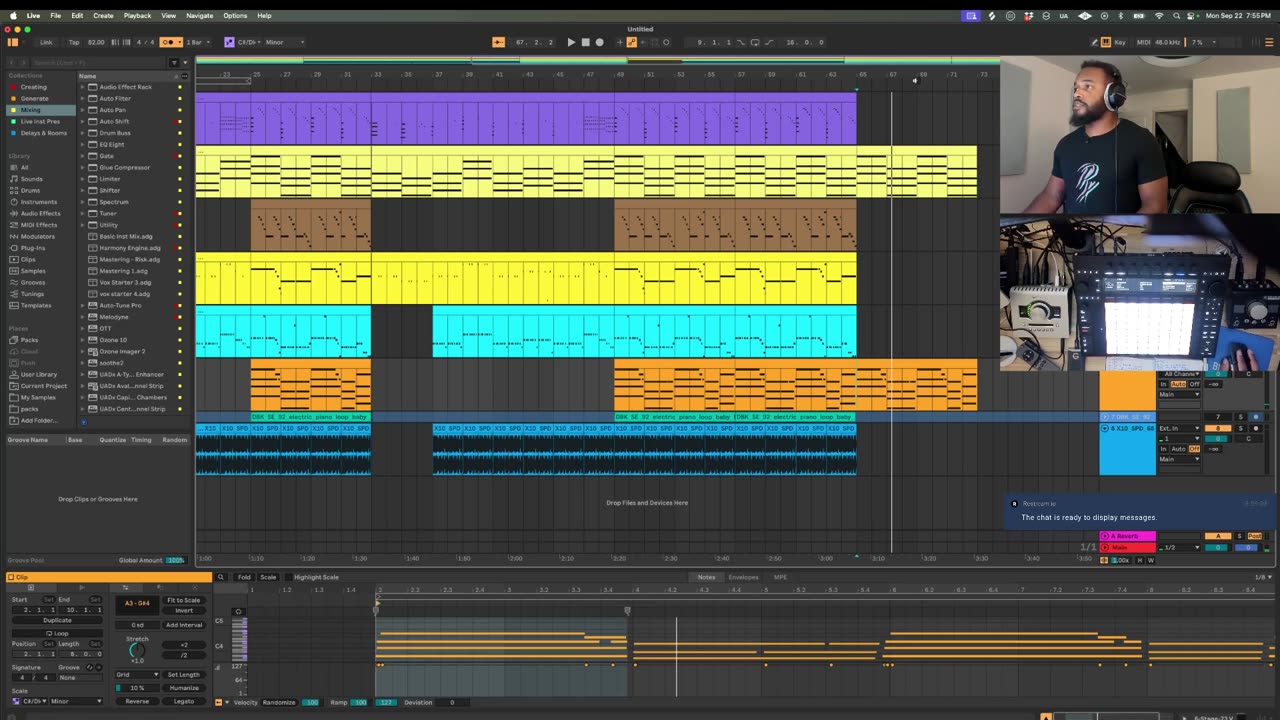Toggle the metronome button
1280x720 pixels.
168,42
